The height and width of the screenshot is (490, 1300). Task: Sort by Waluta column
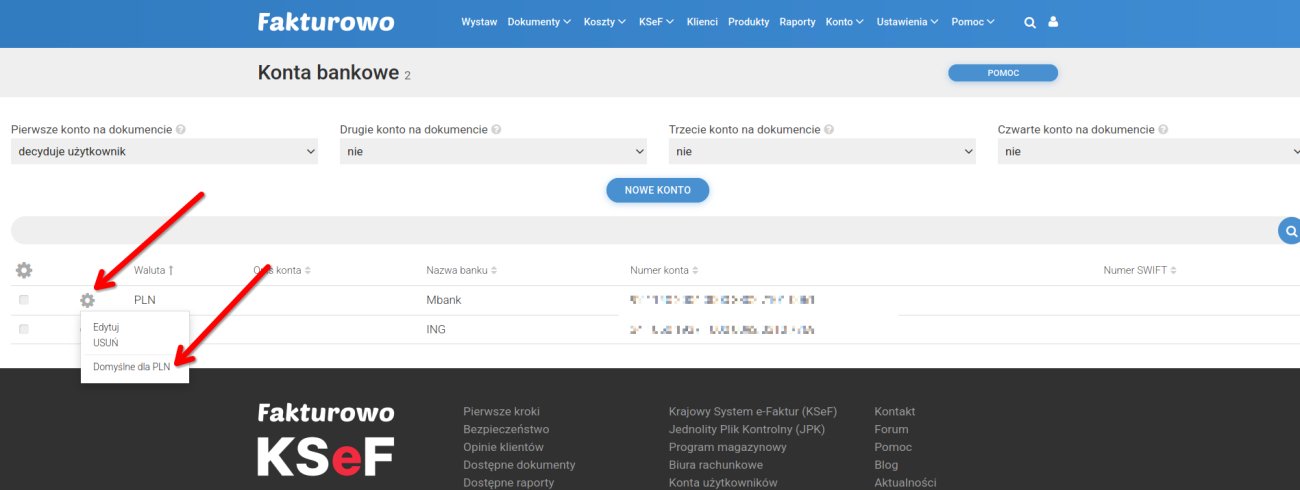[x=154, y=271]
